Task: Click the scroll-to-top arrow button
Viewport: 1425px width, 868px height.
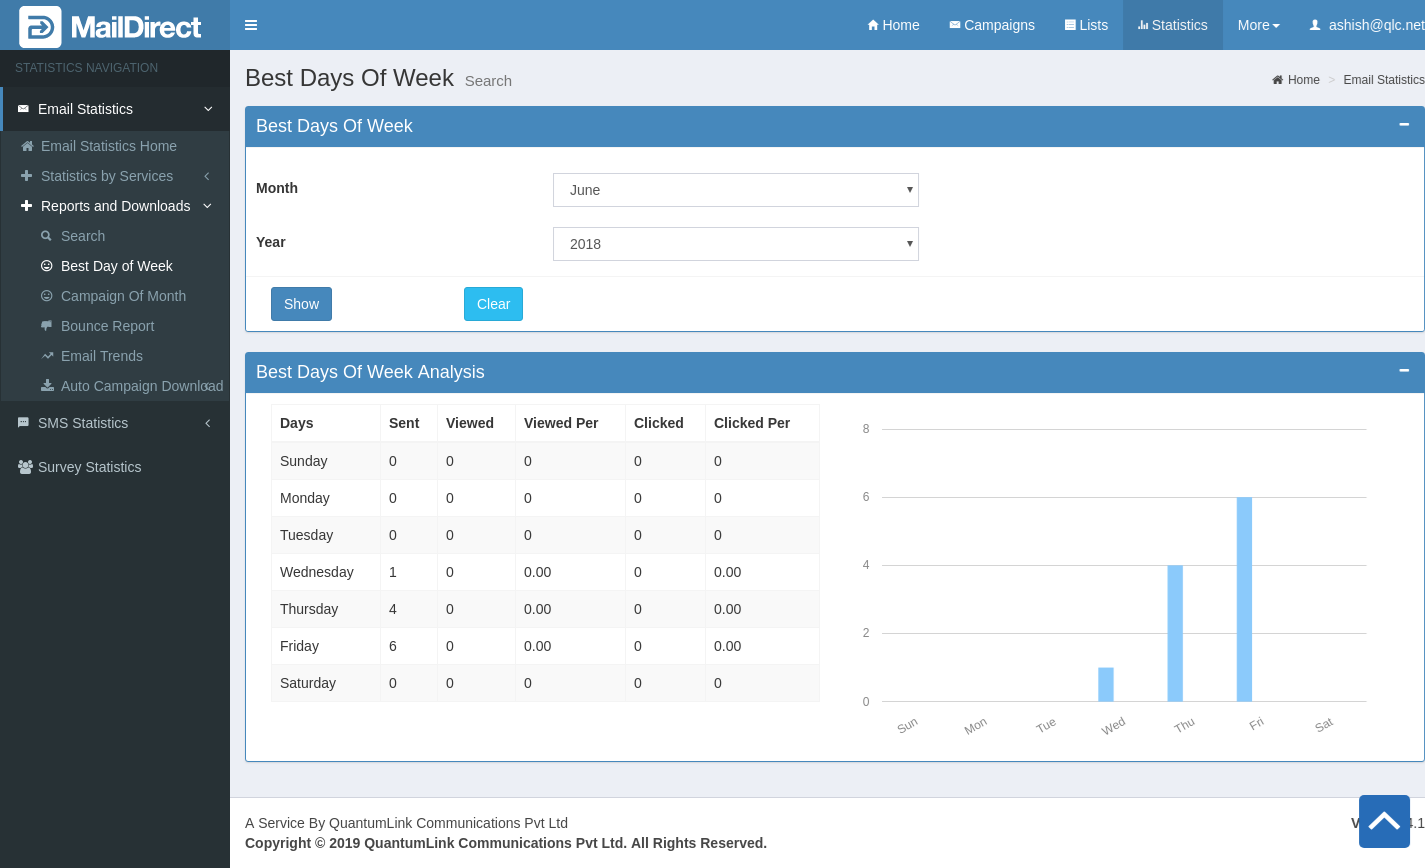Action: (1384, 821)
